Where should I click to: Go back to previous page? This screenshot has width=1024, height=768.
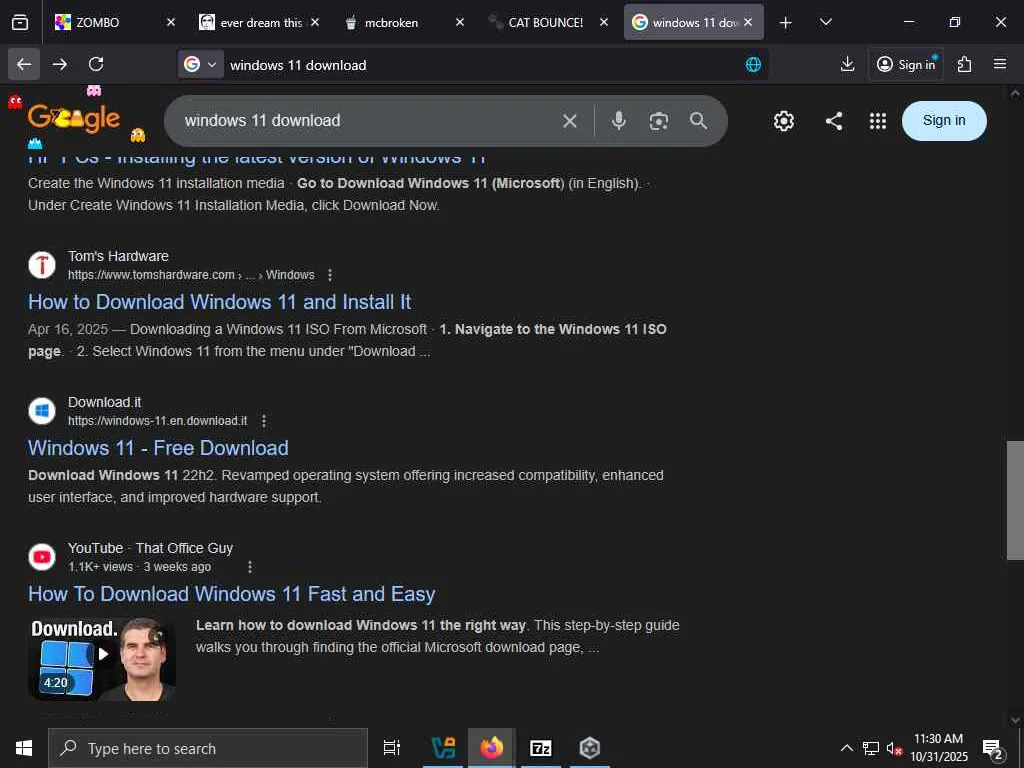pyautogui.click(x=24, y=64)
